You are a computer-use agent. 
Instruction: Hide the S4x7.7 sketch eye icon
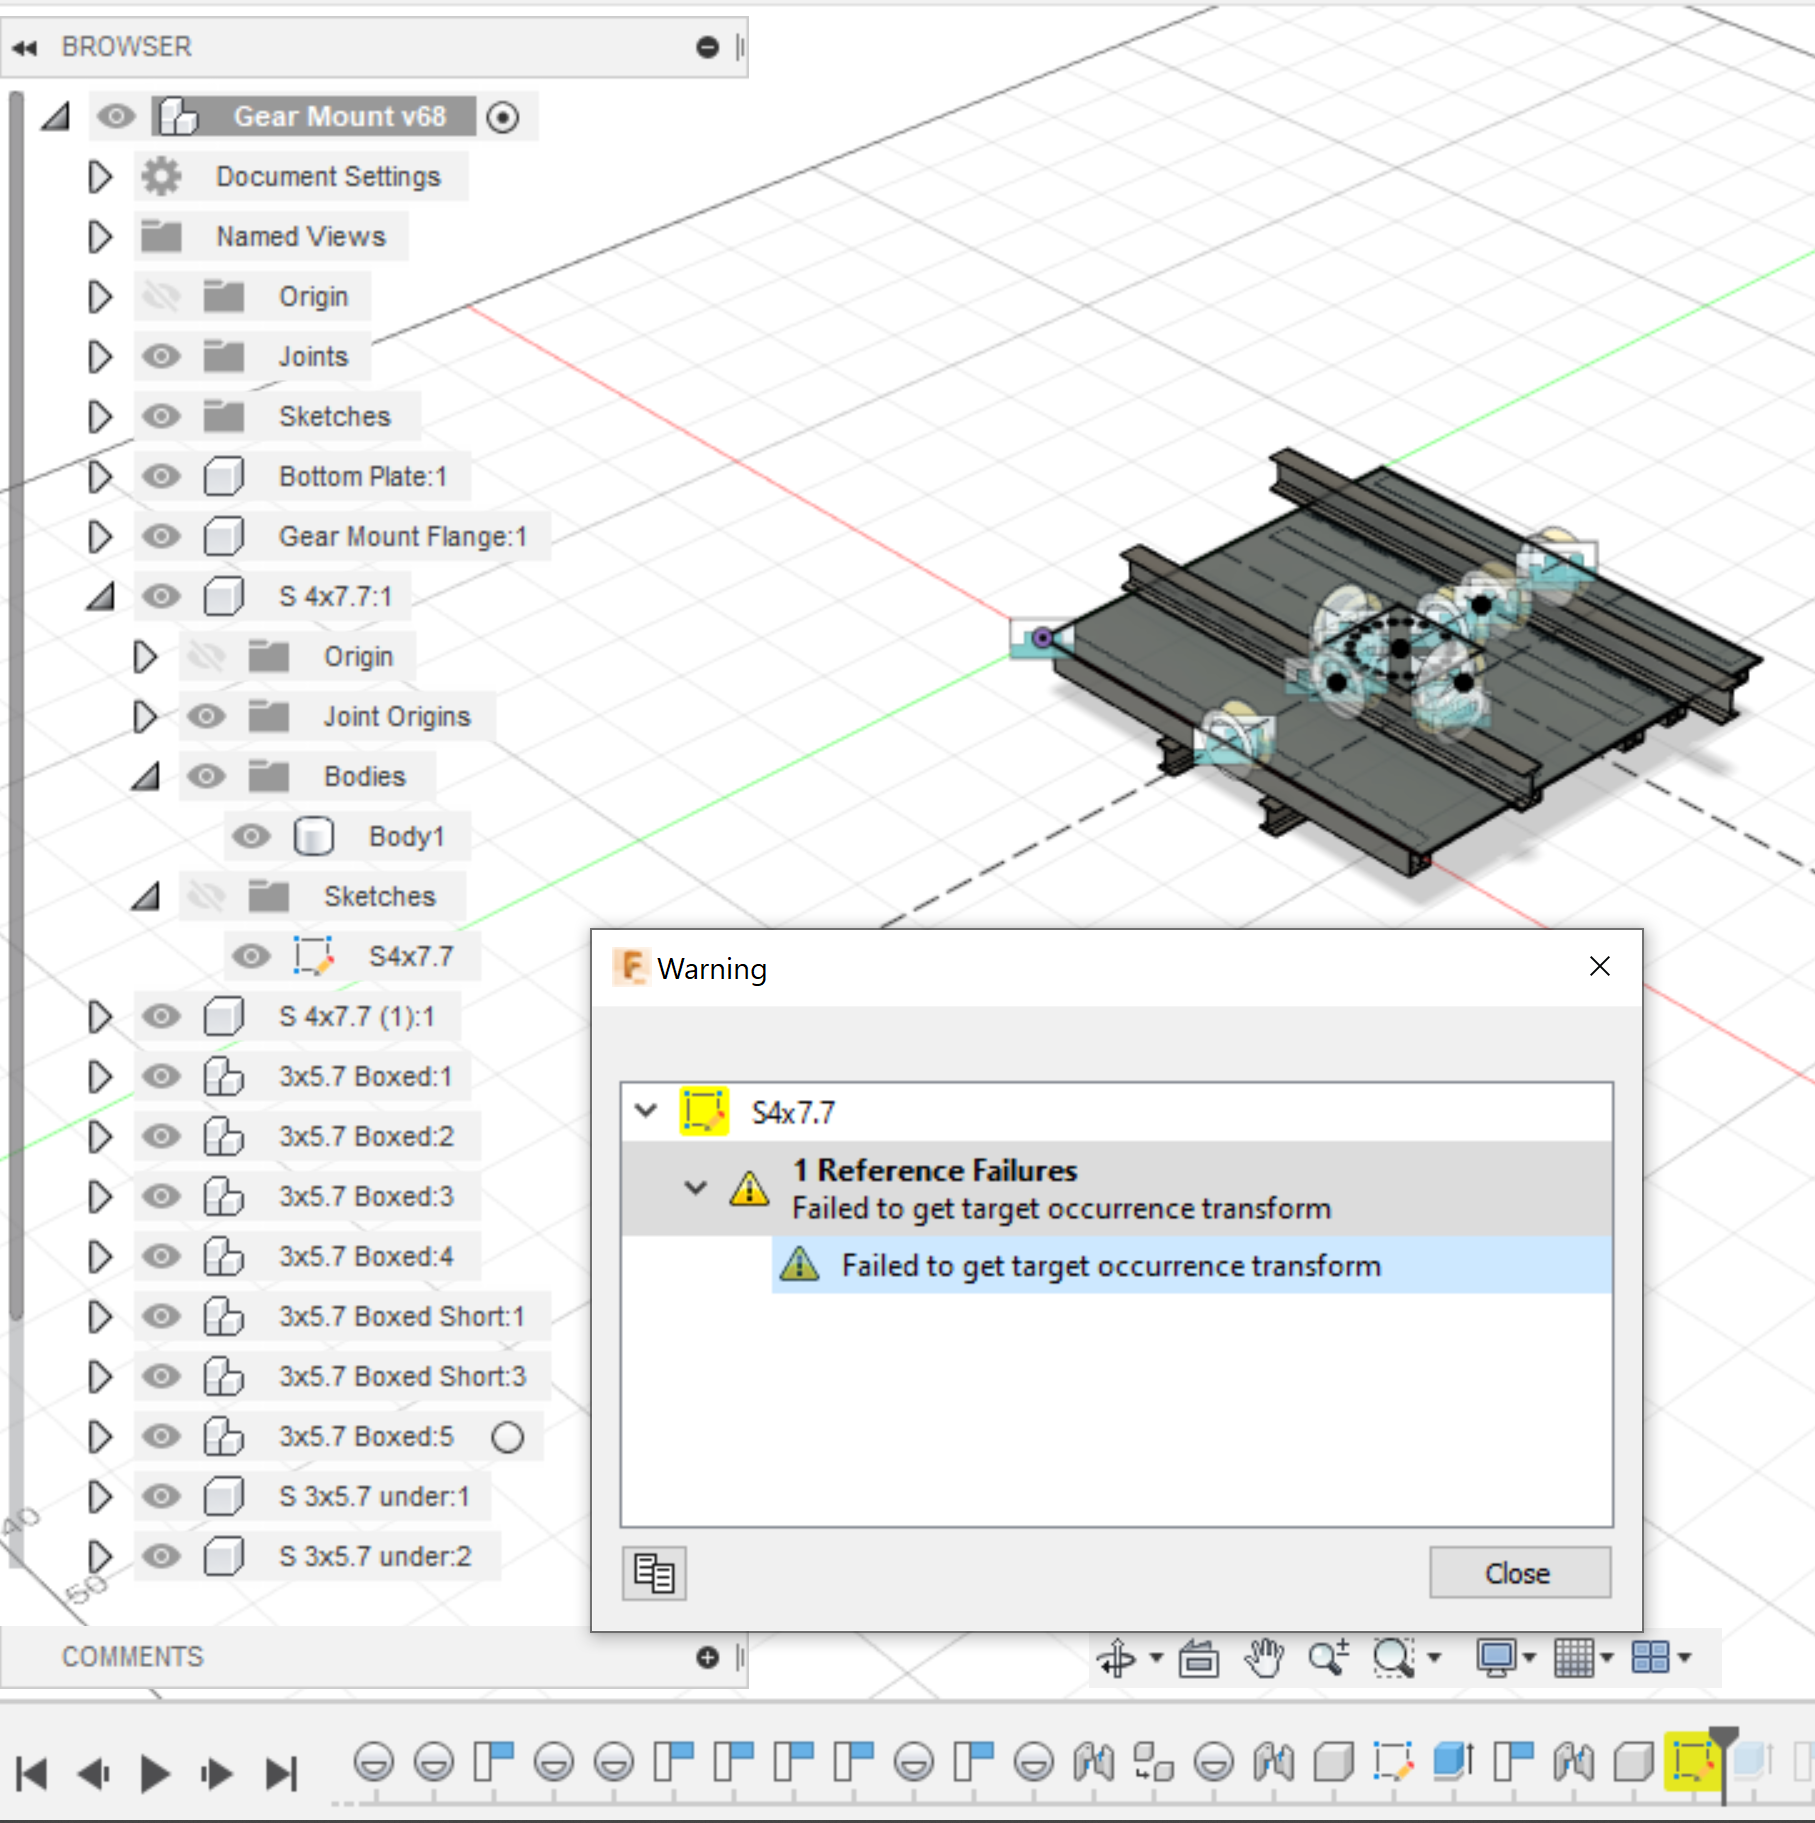pyautogui.click(x=251, y=956)
